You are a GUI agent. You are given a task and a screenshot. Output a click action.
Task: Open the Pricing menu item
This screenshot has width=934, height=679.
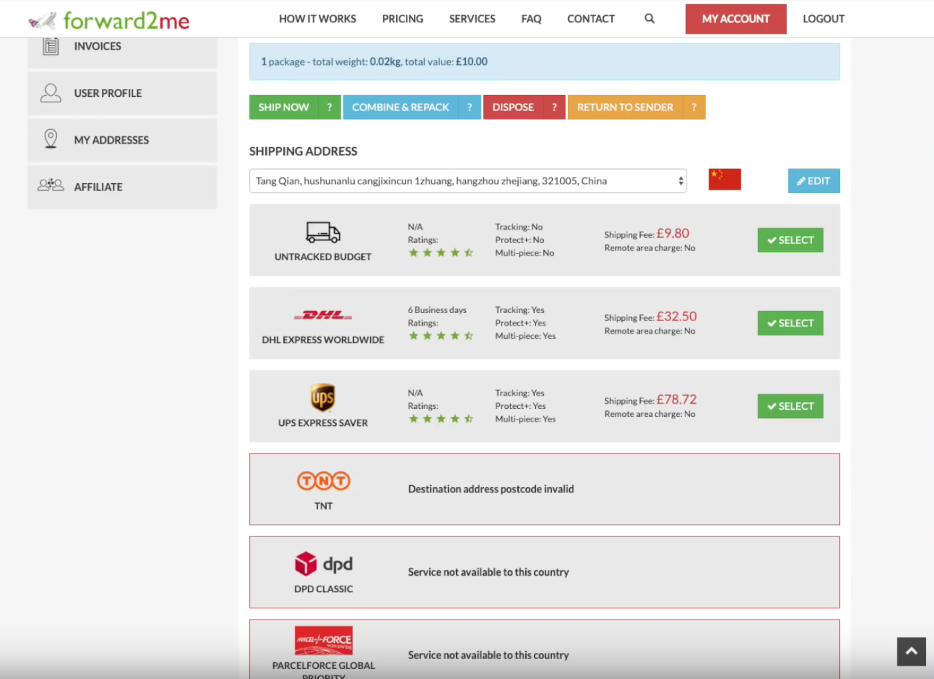click(402, 19)
